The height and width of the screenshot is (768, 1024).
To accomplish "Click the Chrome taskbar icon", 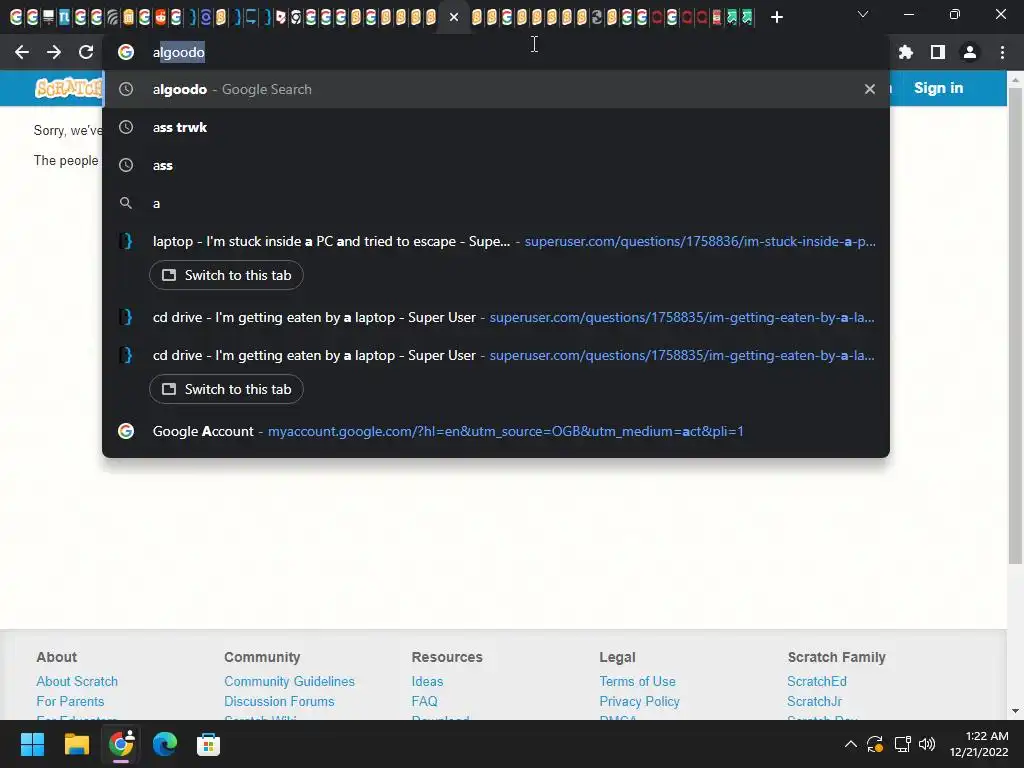I will (121, 744).
